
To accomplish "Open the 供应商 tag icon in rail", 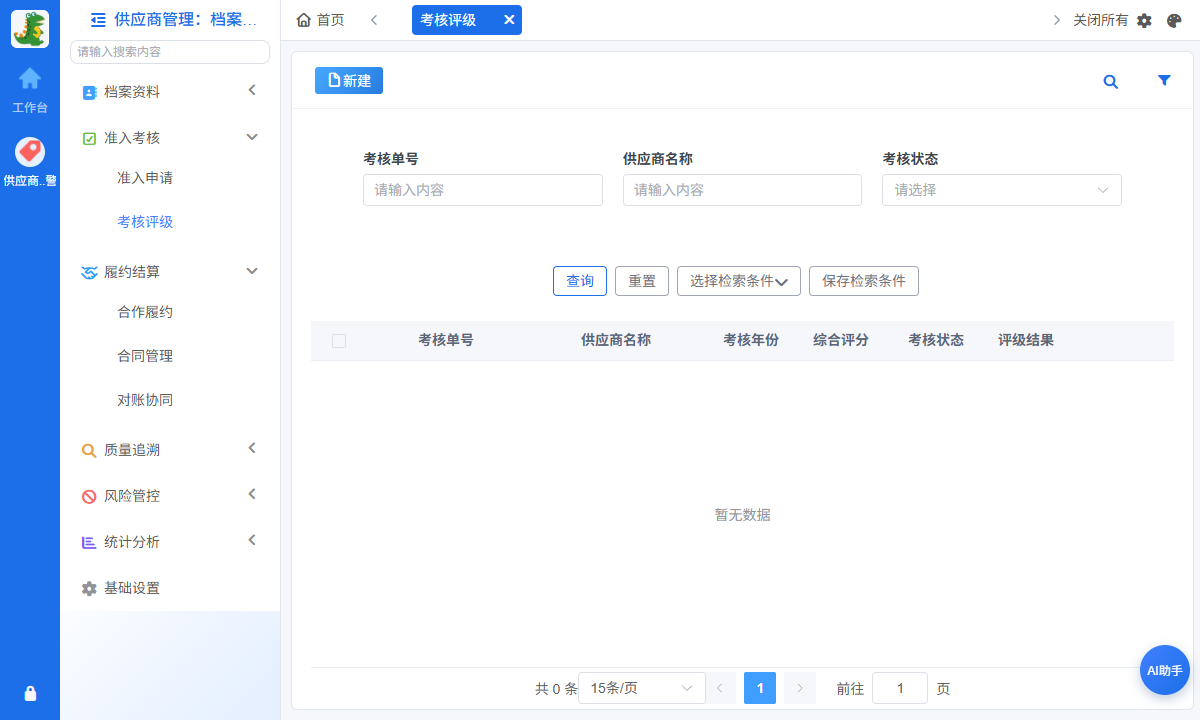I will [30, 152].
